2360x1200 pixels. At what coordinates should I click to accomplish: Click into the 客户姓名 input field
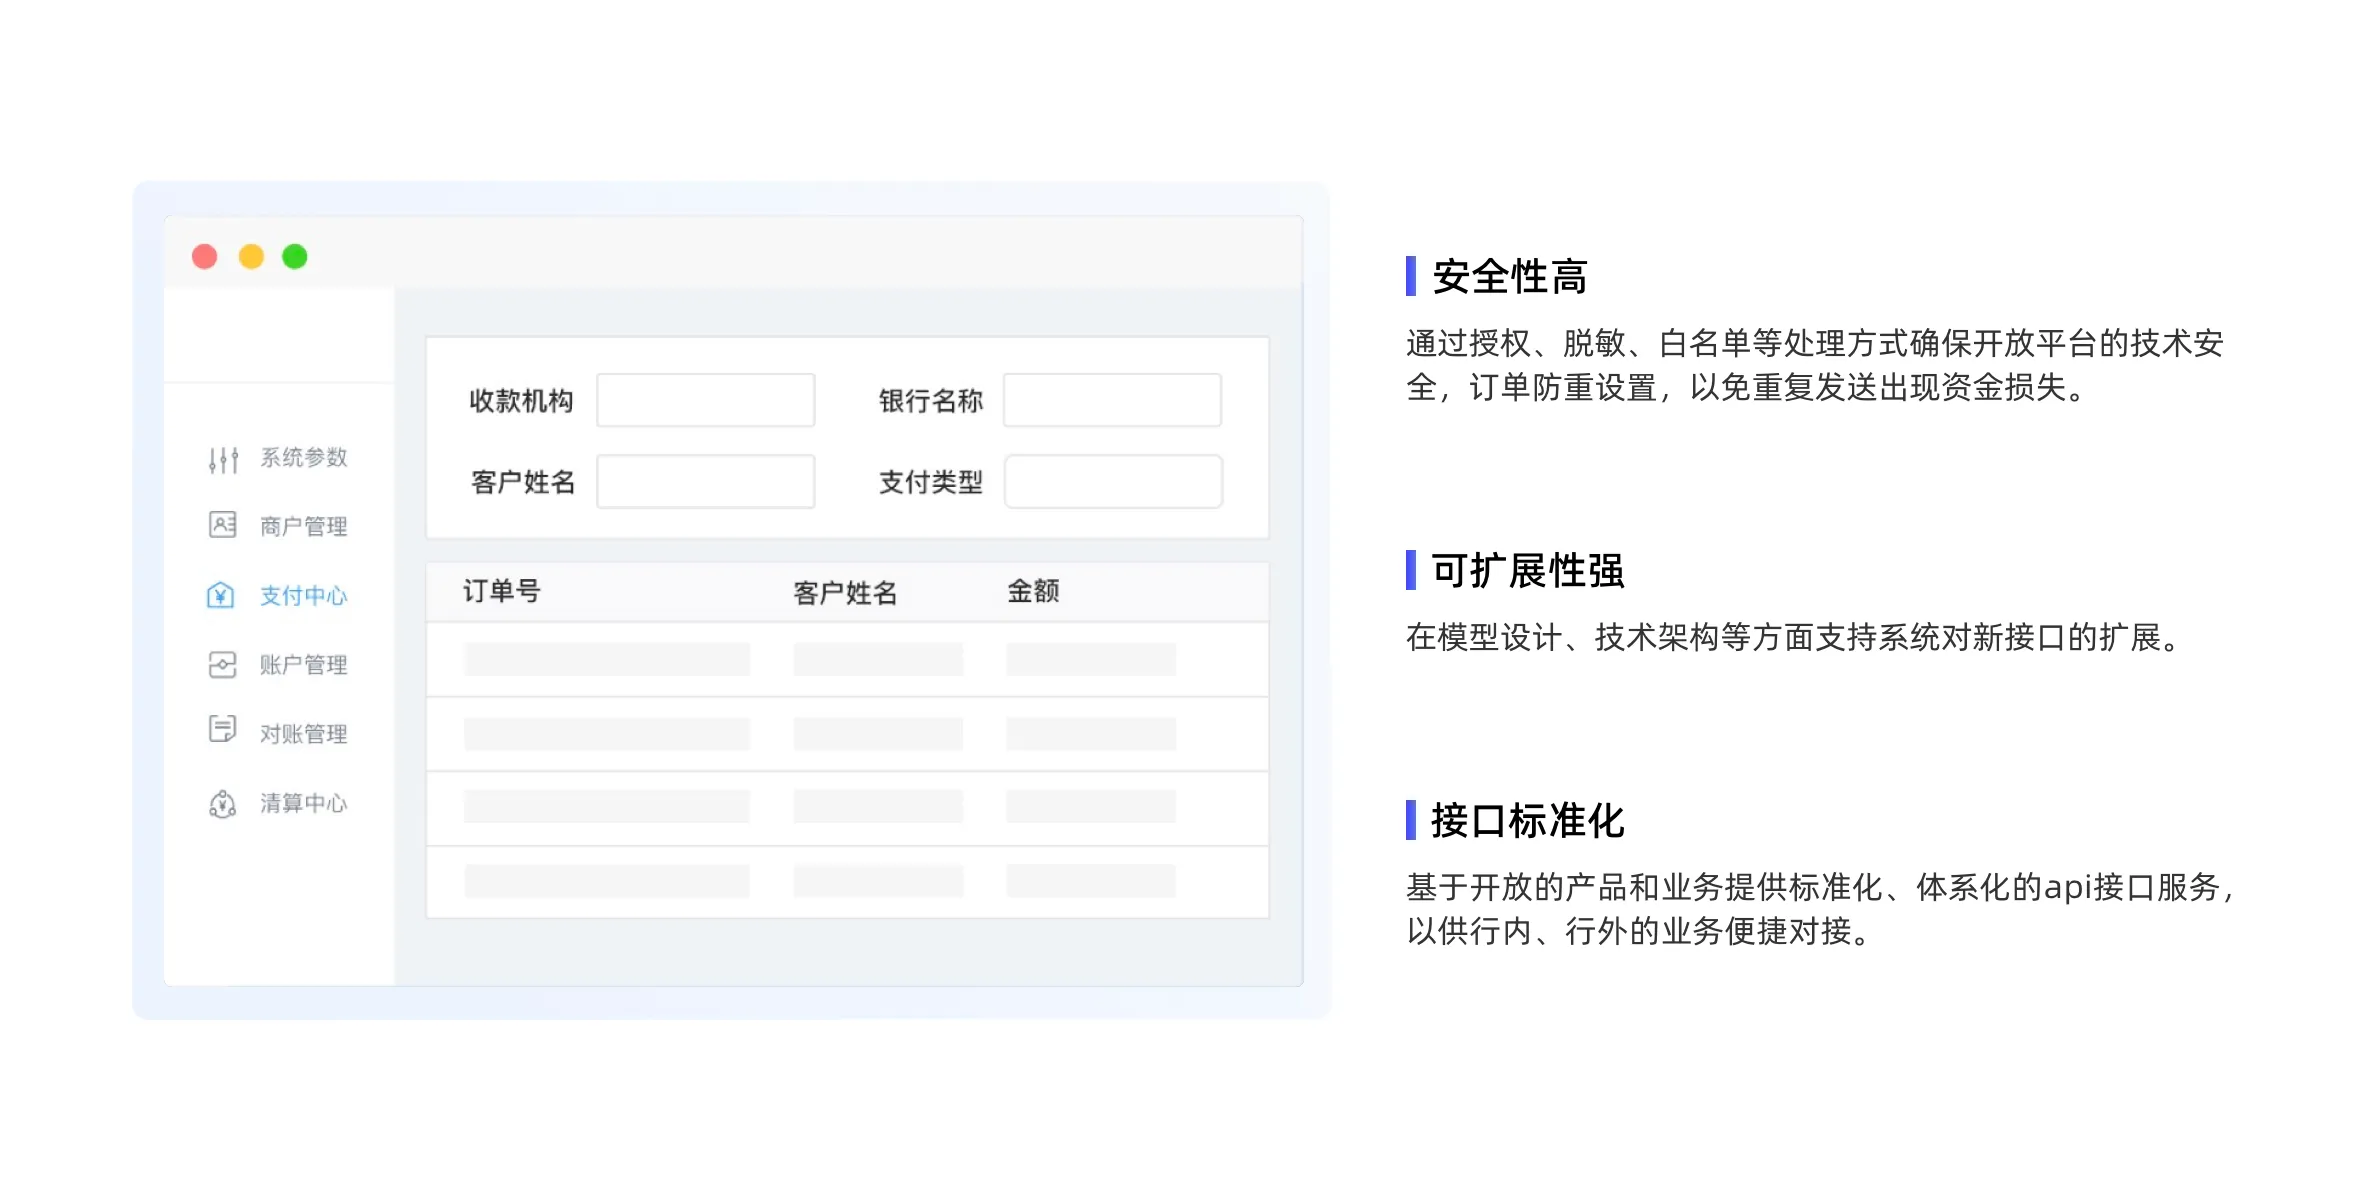705,482
